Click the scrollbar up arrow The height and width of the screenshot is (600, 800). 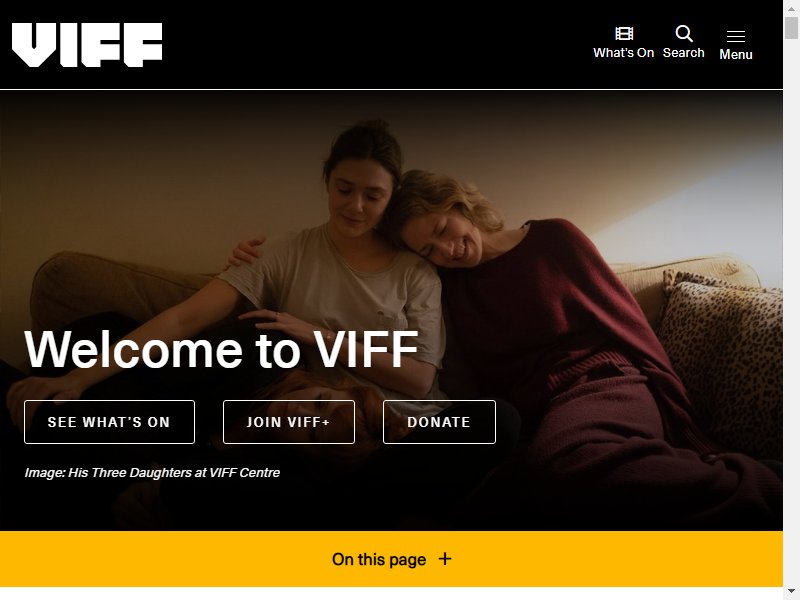[791, 8]
